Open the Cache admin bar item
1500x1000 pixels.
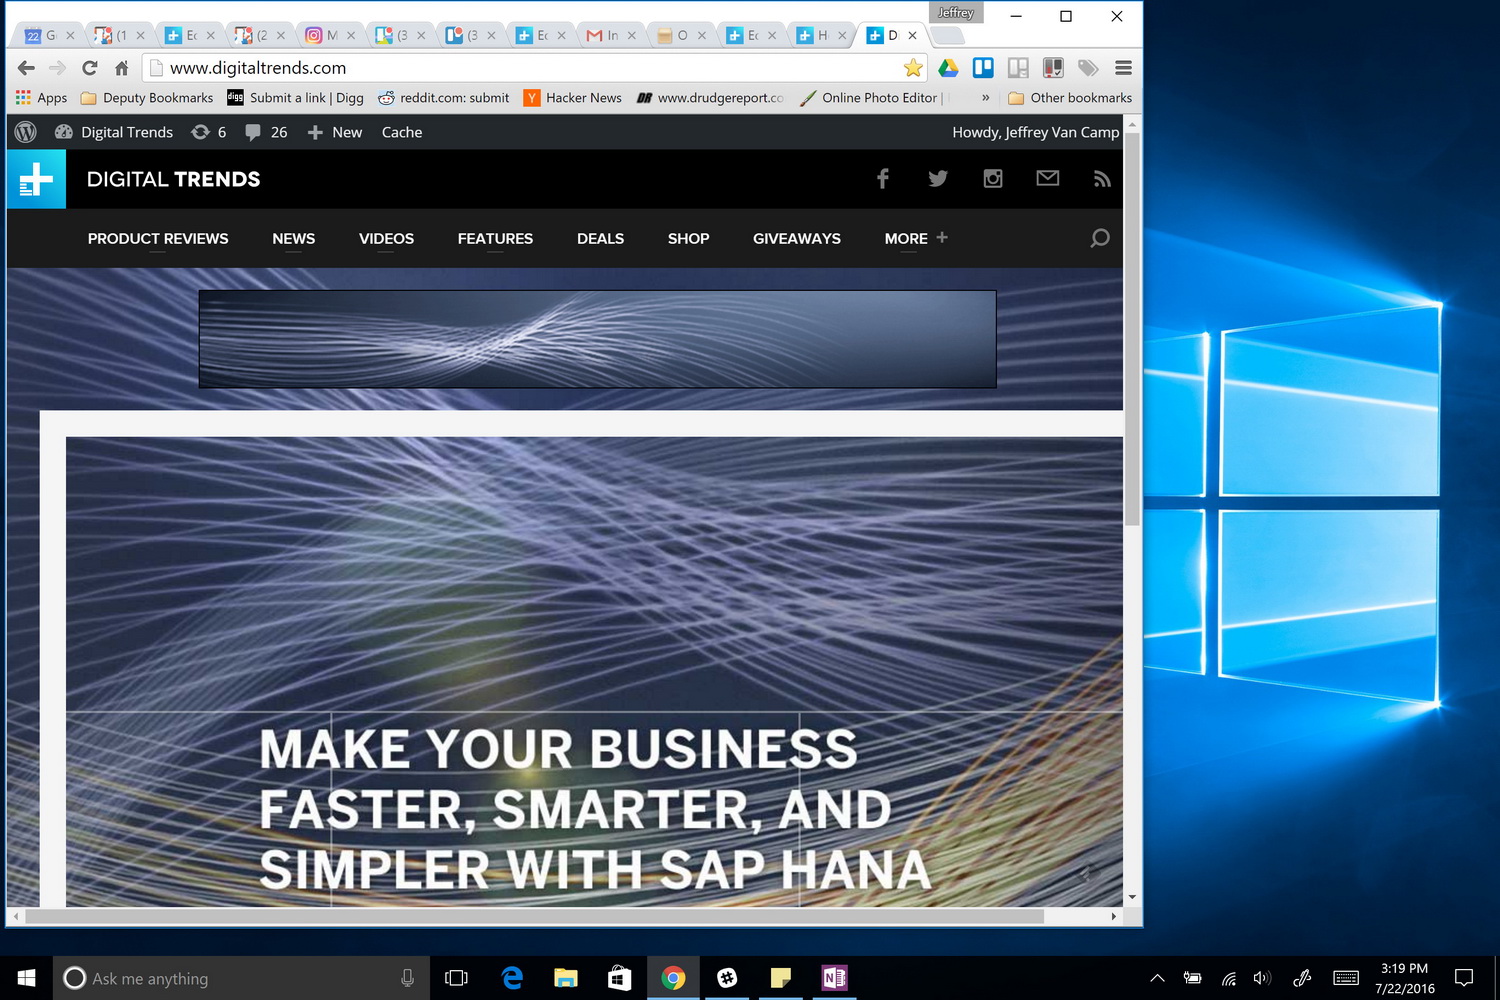[402, 132]
